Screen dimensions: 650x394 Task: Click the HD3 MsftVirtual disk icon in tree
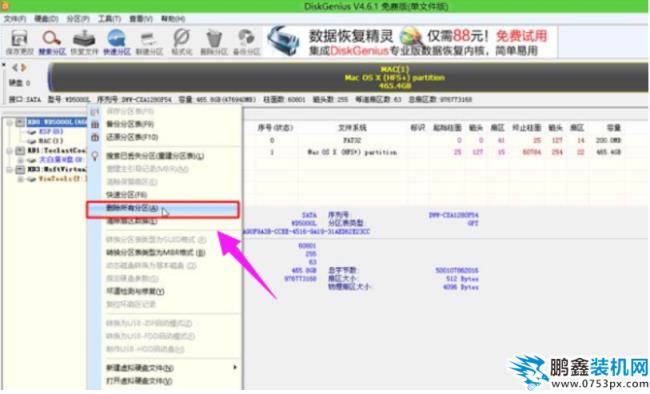pyautogui.click(x=20, y=169)
